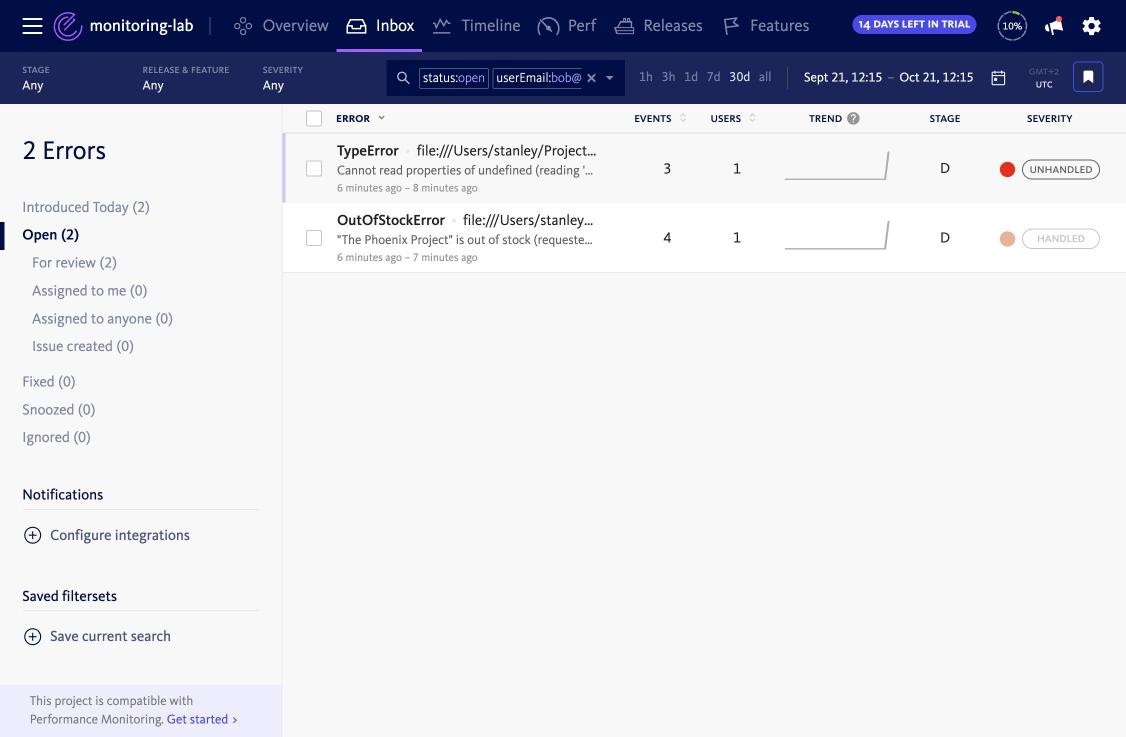Screen dimensions: 1126x737
Task: Click the Releases ship icon
Action: pos(624,27)
